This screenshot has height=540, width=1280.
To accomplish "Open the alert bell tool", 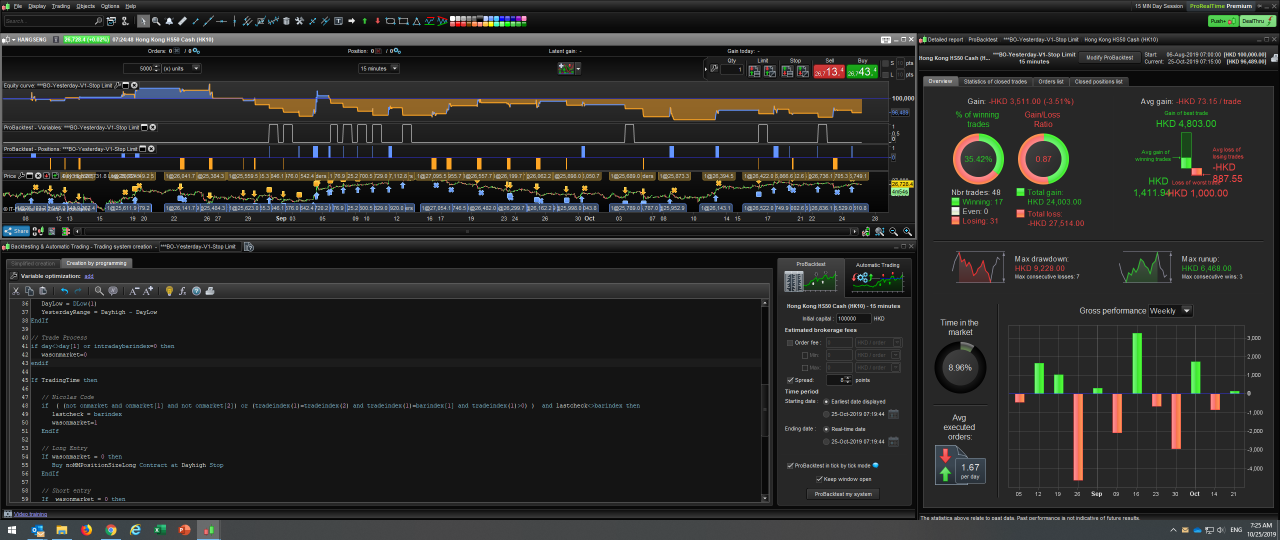I will (169, 21).
